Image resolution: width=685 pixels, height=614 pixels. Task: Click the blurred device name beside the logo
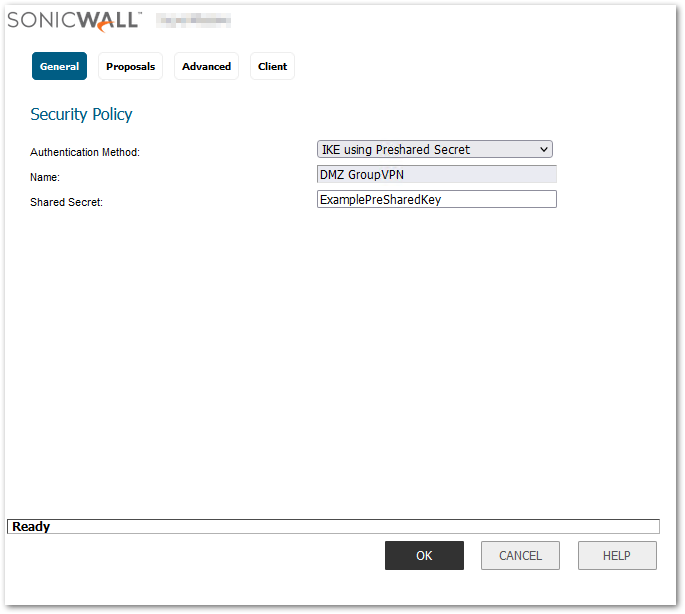[193, 20]
